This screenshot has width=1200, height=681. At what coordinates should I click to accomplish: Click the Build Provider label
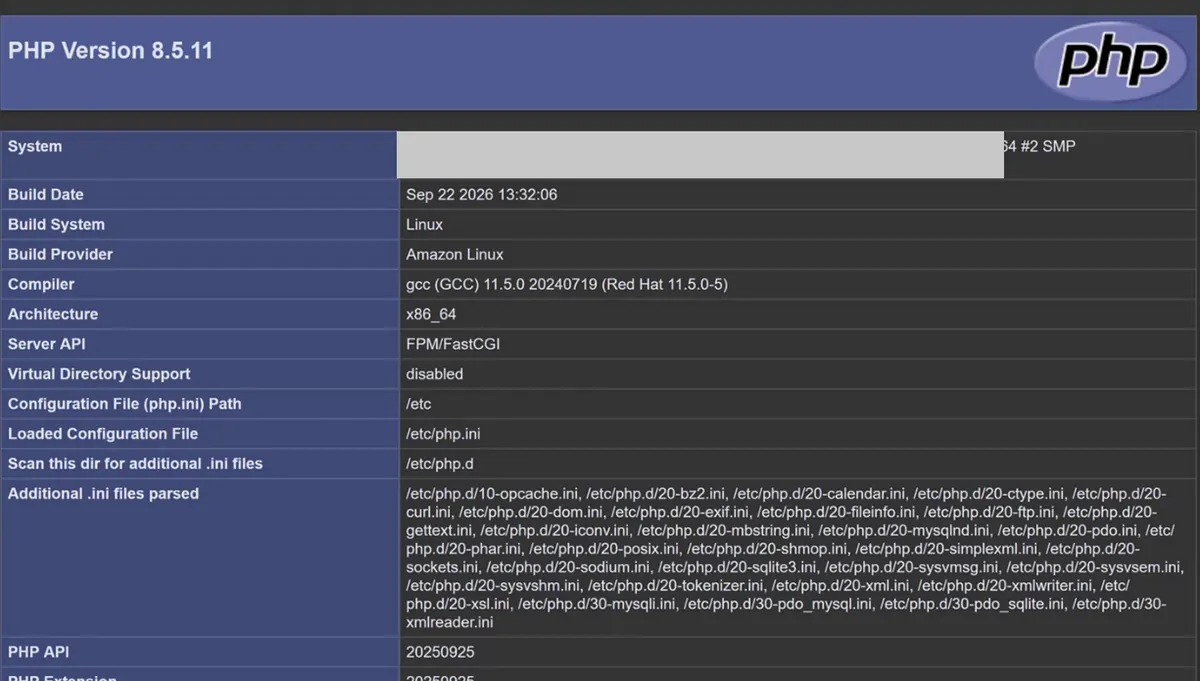60,254
